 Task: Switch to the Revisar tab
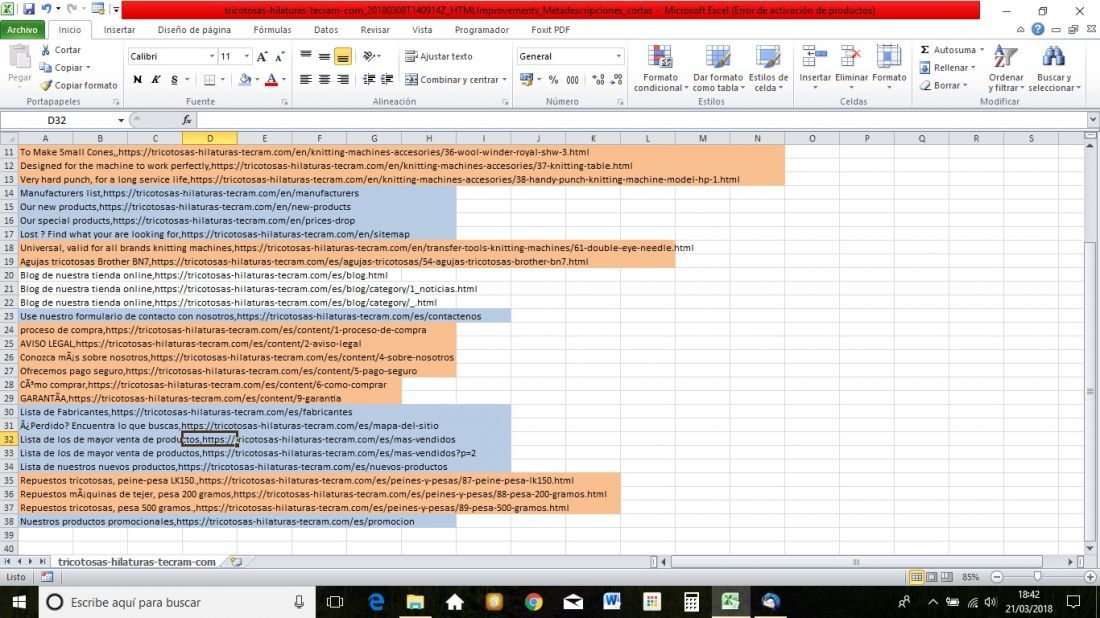point(375,29)
